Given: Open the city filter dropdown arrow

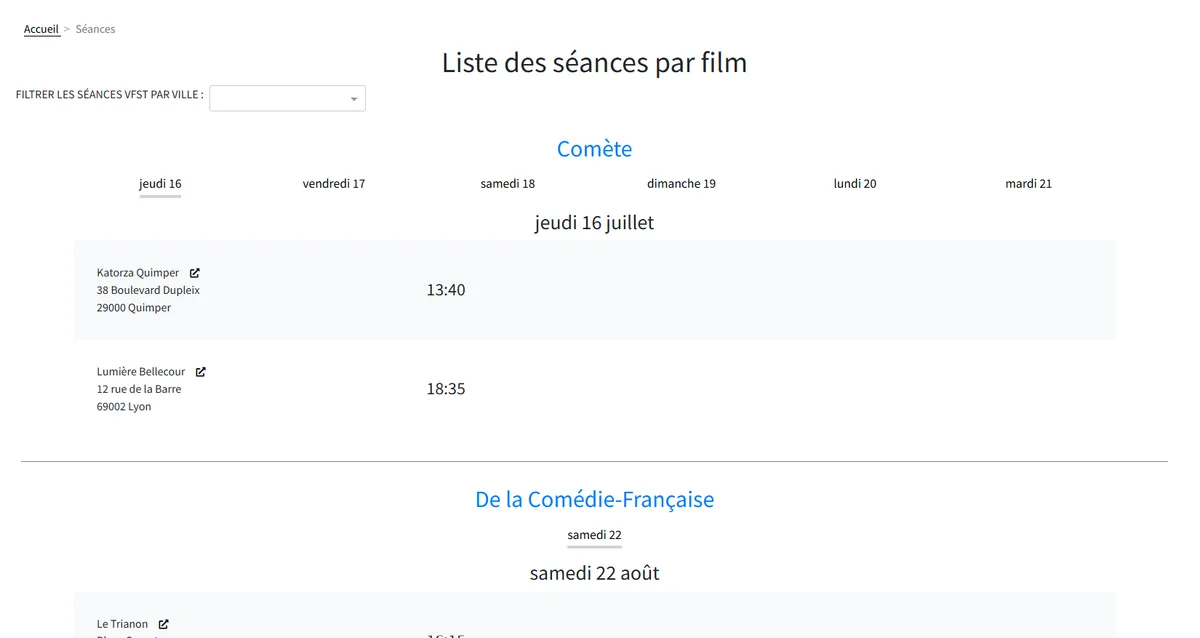Looking at the screenshot, I should tap(354, 99).
